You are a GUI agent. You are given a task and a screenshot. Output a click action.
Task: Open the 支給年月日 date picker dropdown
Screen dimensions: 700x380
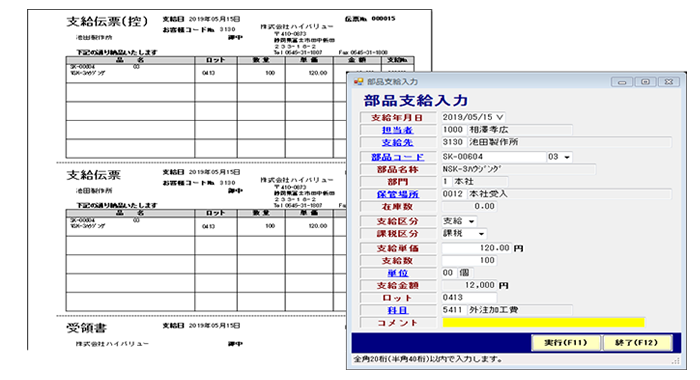point(500,117)
